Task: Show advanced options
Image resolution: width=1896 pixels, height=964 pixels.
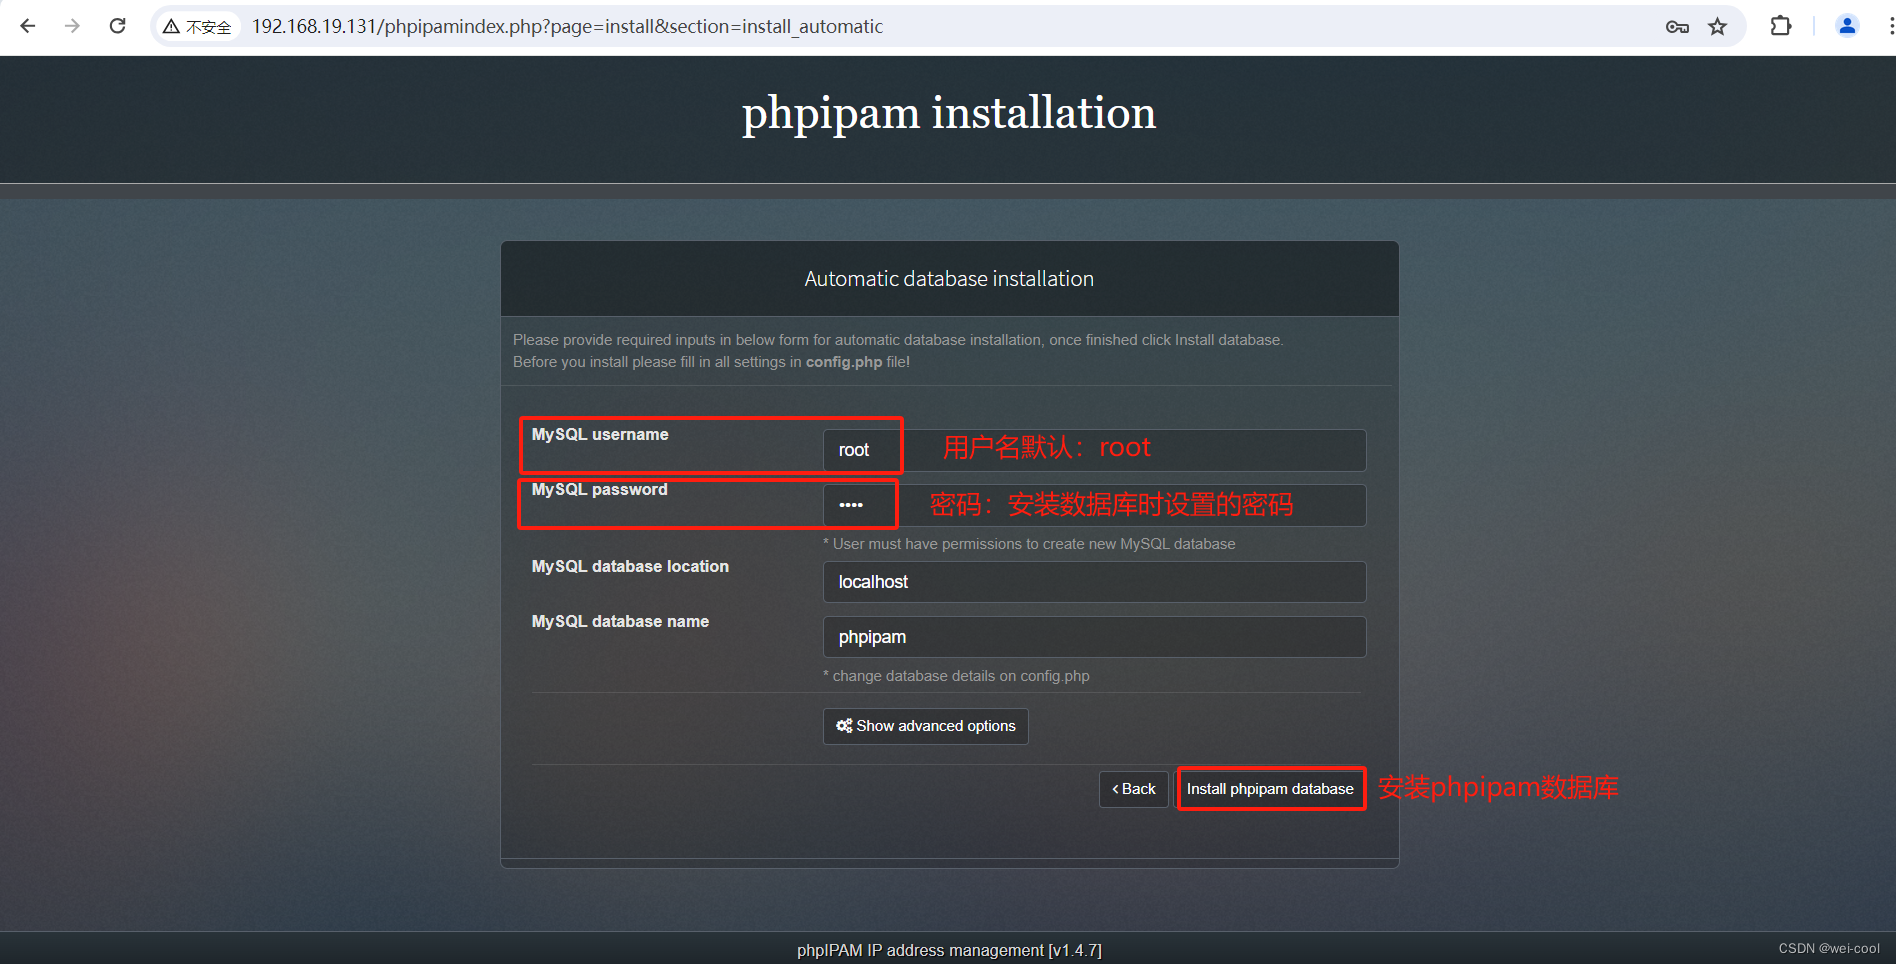Action: [x=925, y=726]
